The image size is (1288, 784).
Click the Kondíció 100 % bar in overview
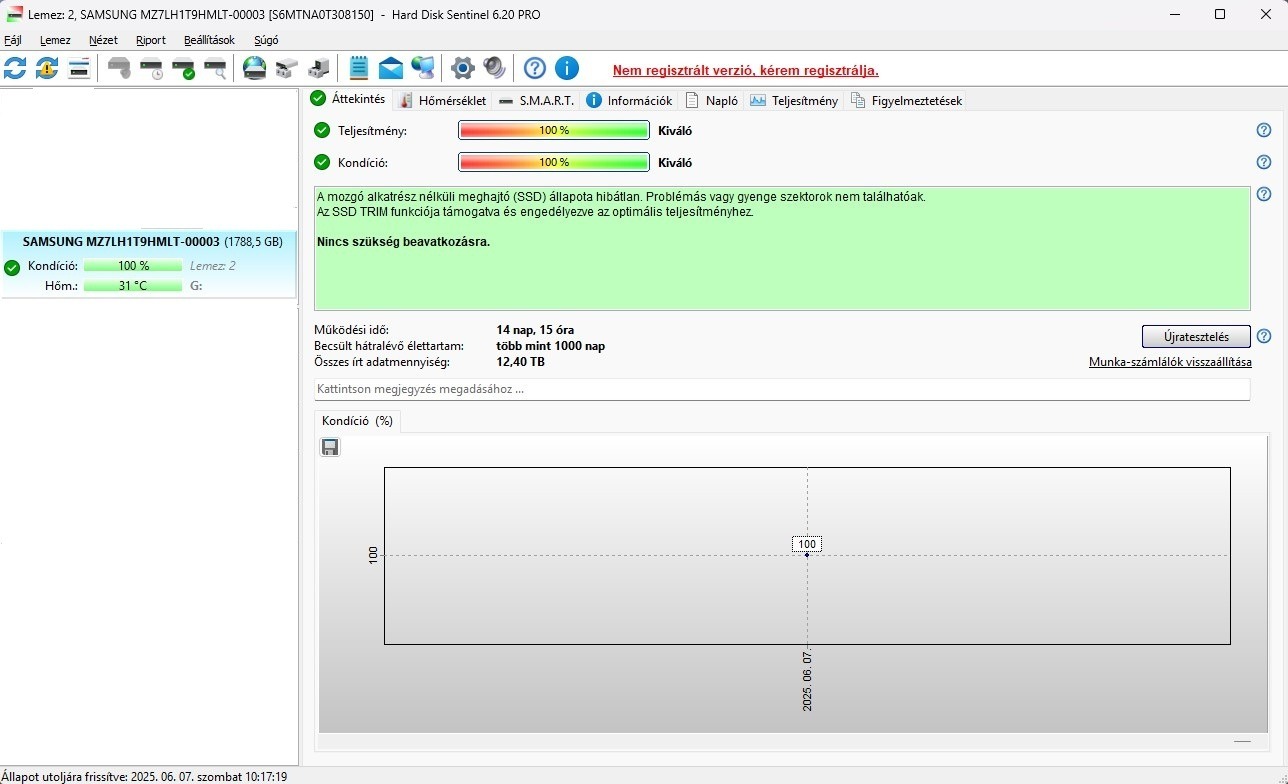coord(554,162)
